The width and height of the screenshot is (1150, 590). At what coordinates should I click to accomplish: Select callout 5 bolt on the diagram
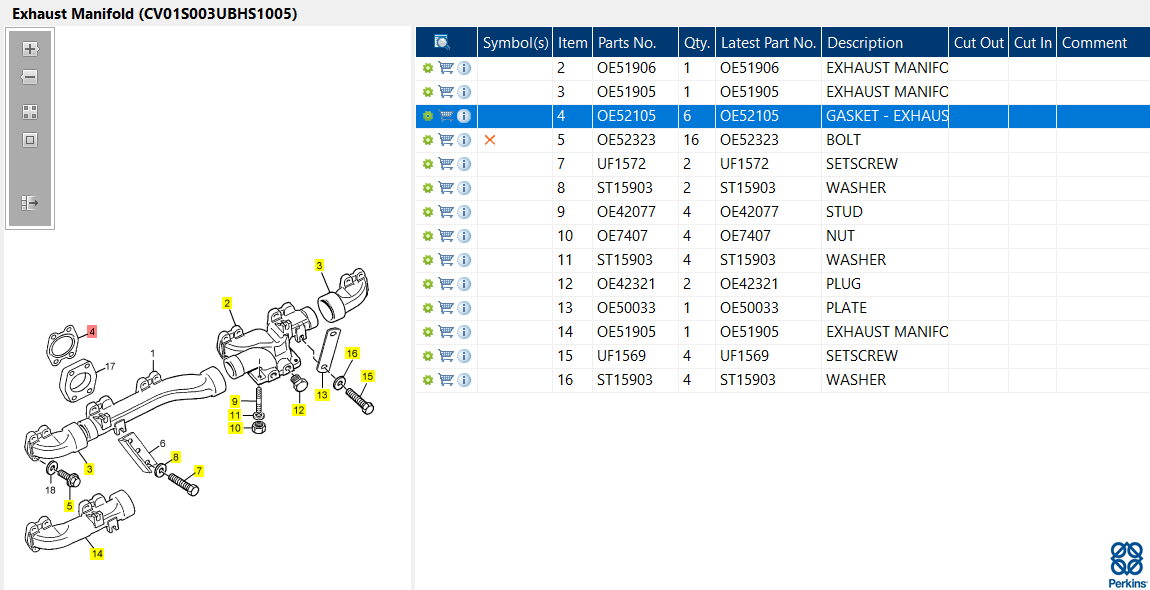[69, 506]
